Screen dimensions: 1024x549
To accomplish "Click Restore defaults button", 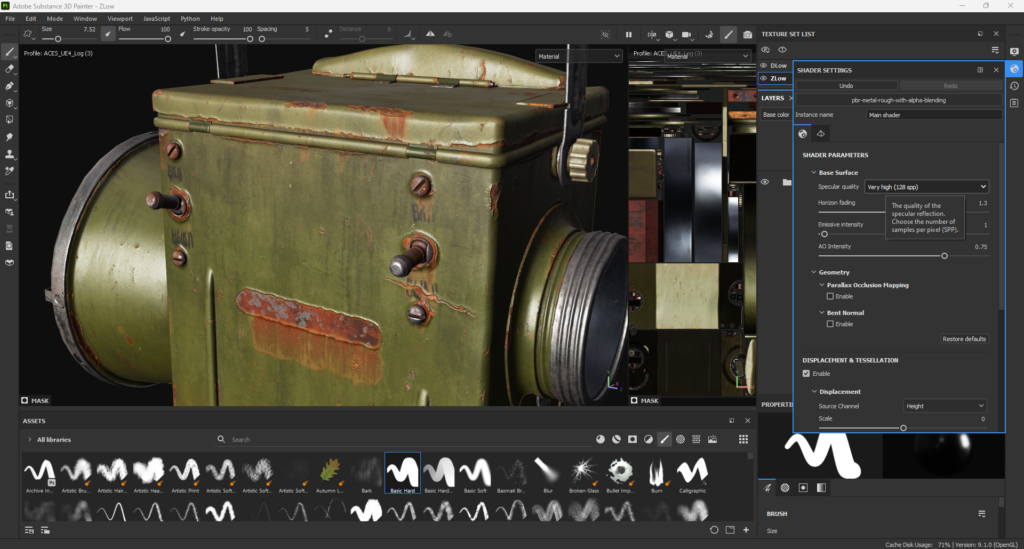I will click(964, 339).
